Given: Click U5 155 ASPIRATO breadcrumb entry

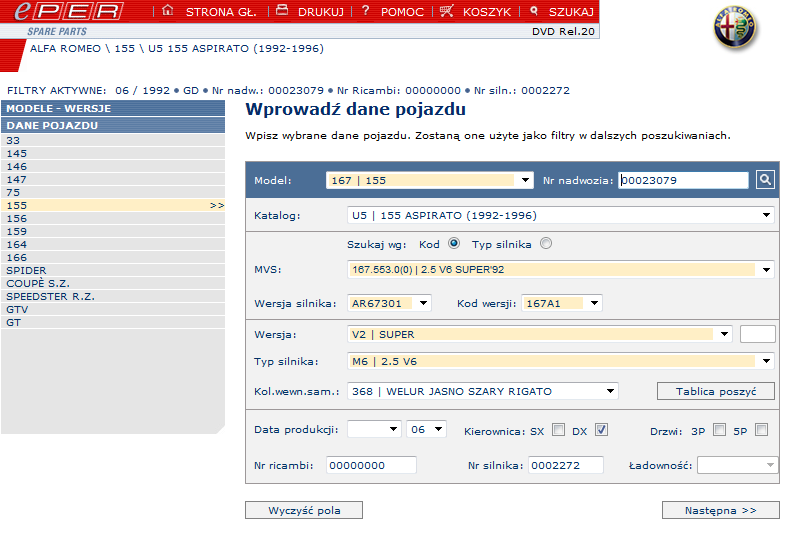Looking at the screenshot, I should click(x=236, y=48).
